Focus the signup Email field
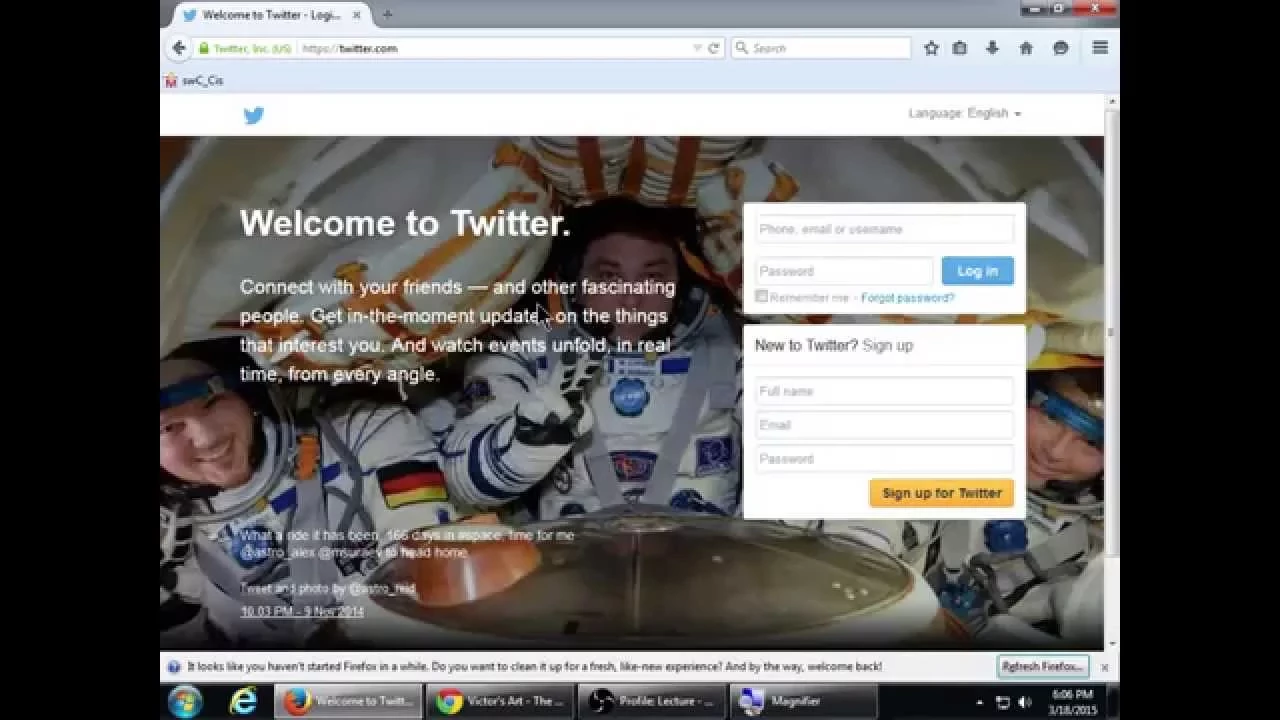Screen dimensions: 1280x720 (x=884, y=425)
